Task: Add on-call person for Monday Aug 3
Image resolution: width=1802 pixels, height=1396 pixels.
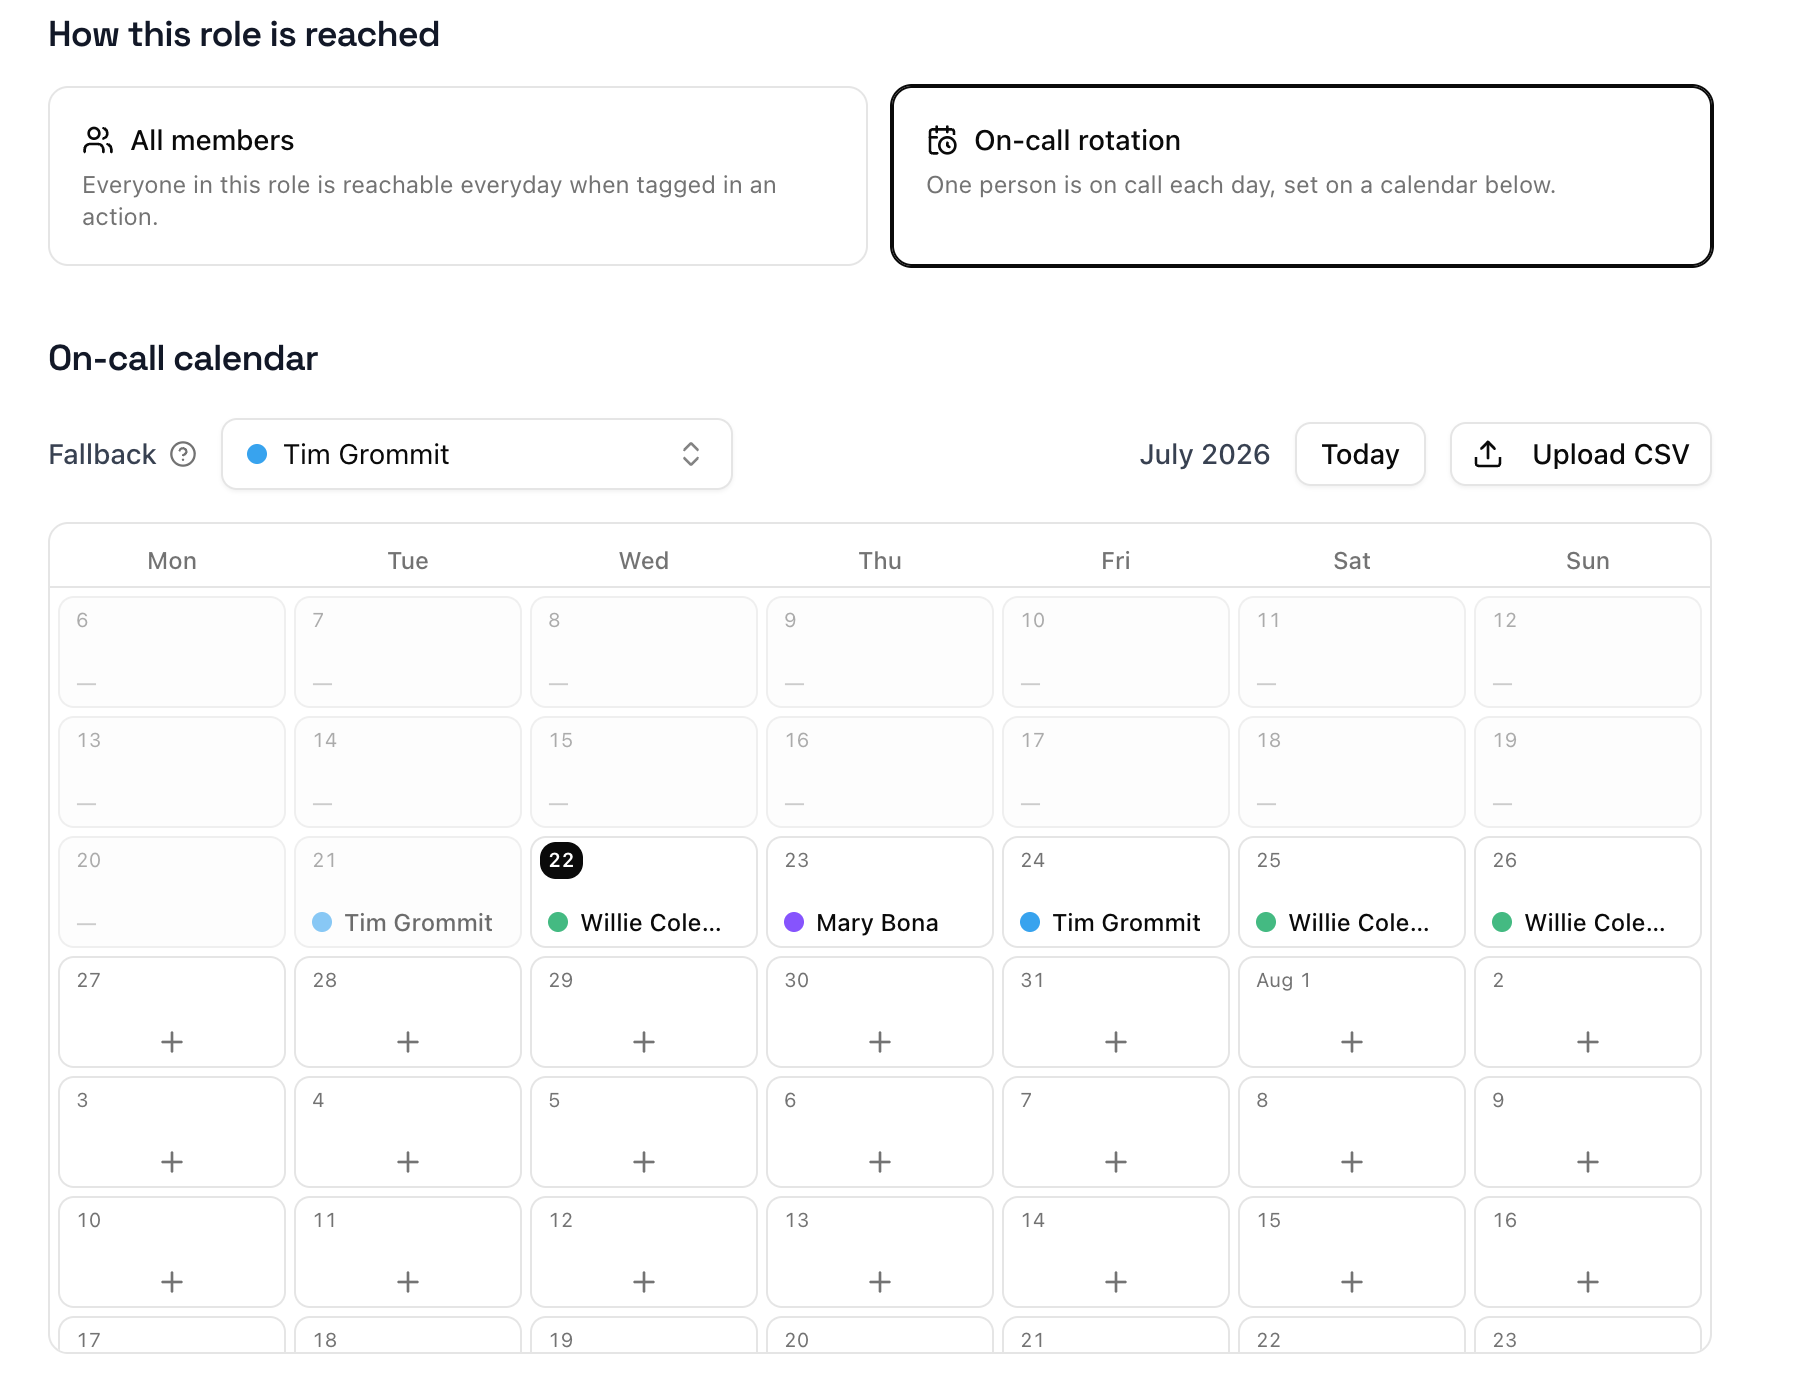Action: pyautogui.click(x=172, y=1162)
